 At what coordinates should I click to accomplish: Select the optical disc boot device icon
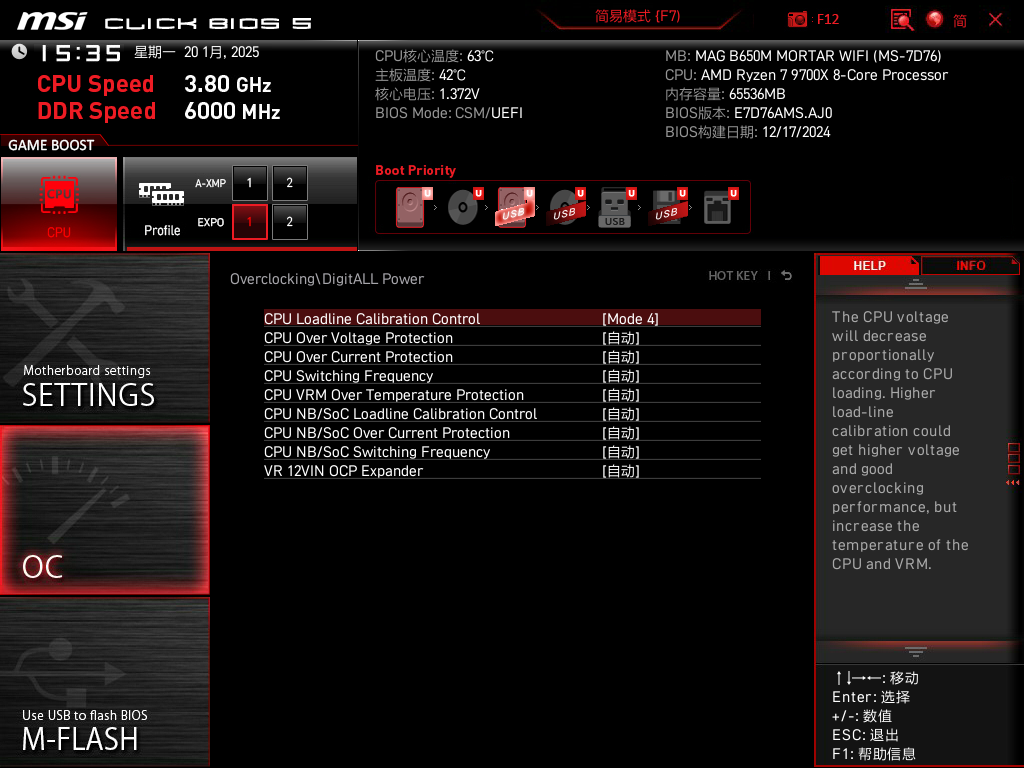click(462, 208)
